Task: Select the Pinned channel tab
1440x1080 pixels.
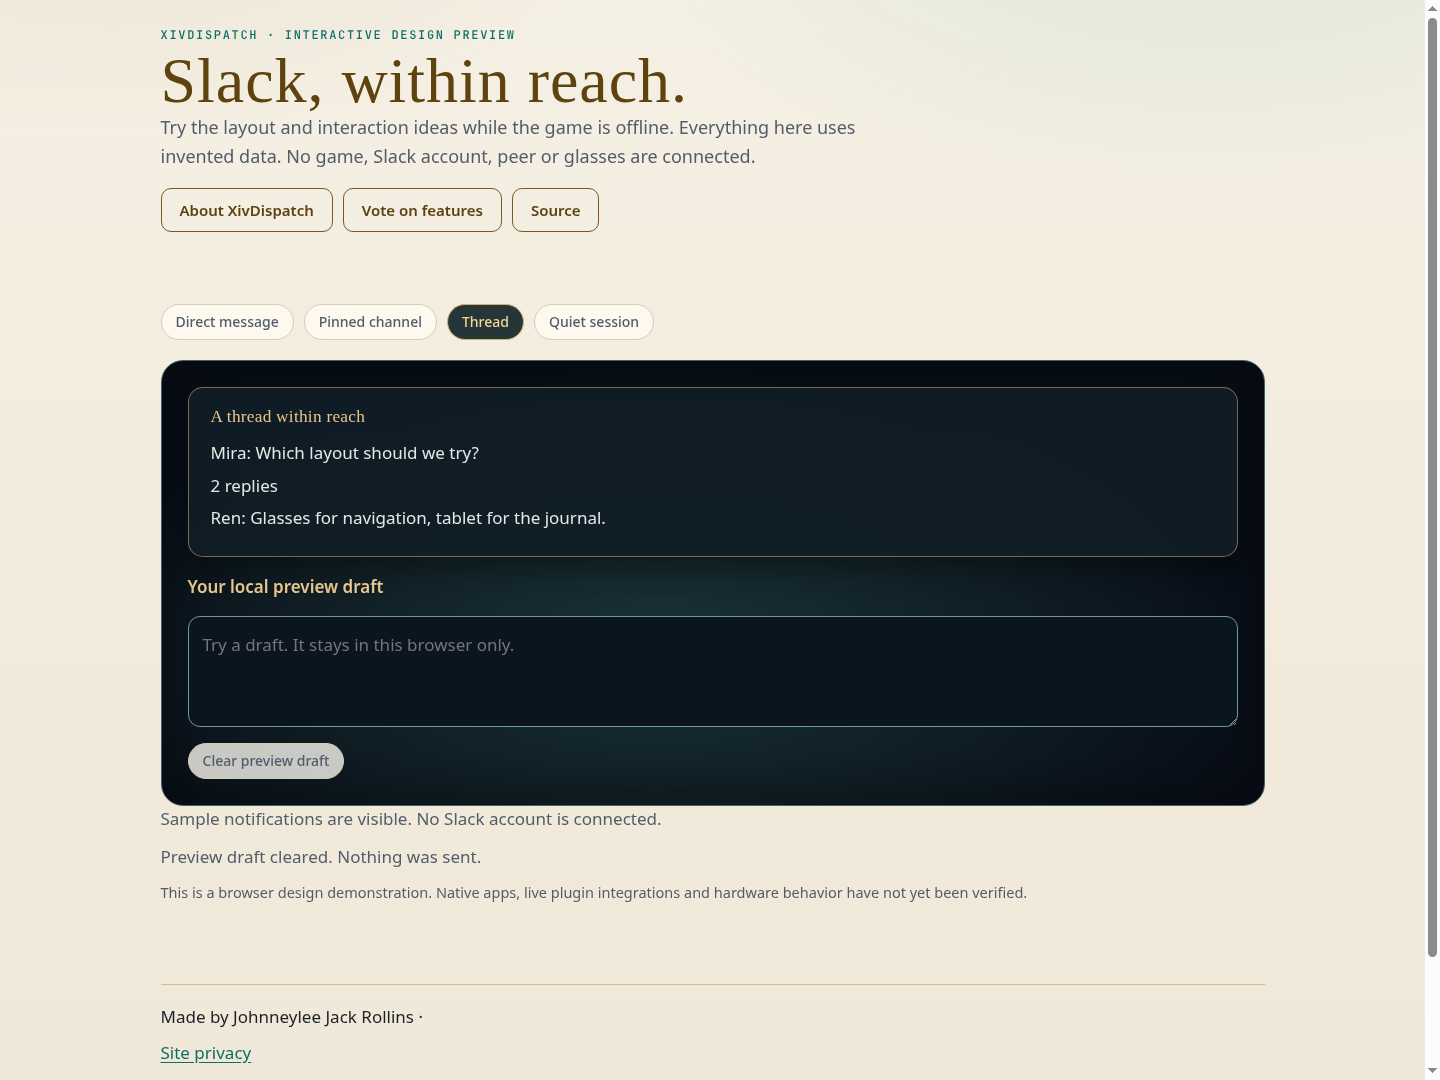Action: [x=370, y=322]
